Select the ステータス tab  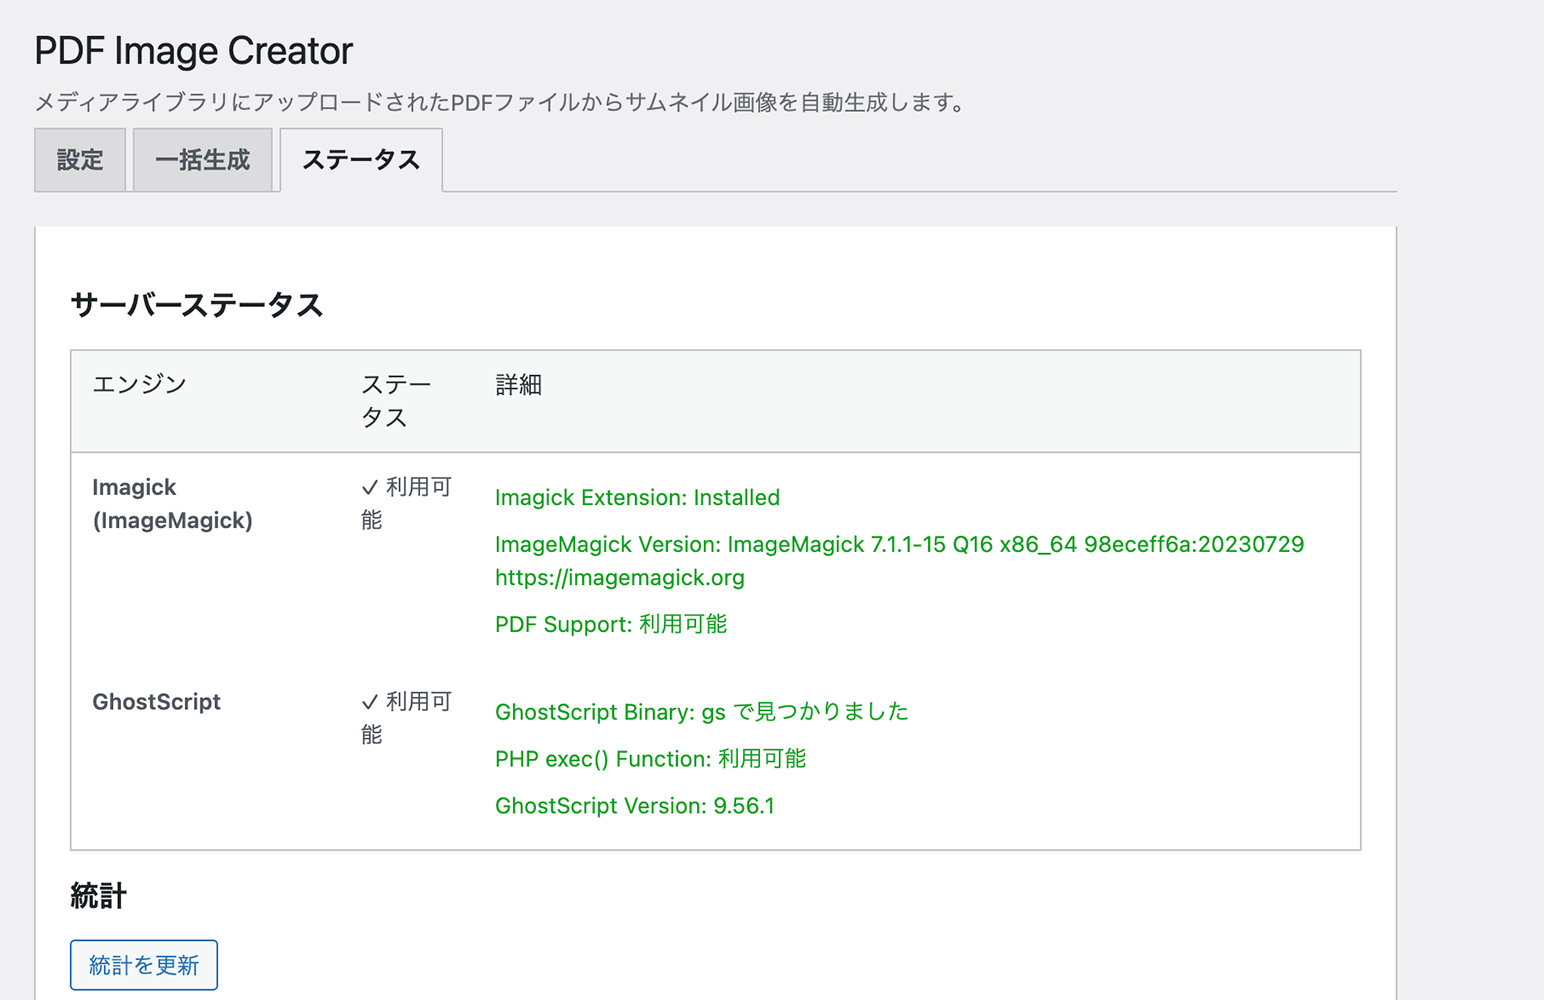click(x=361, y=160)
